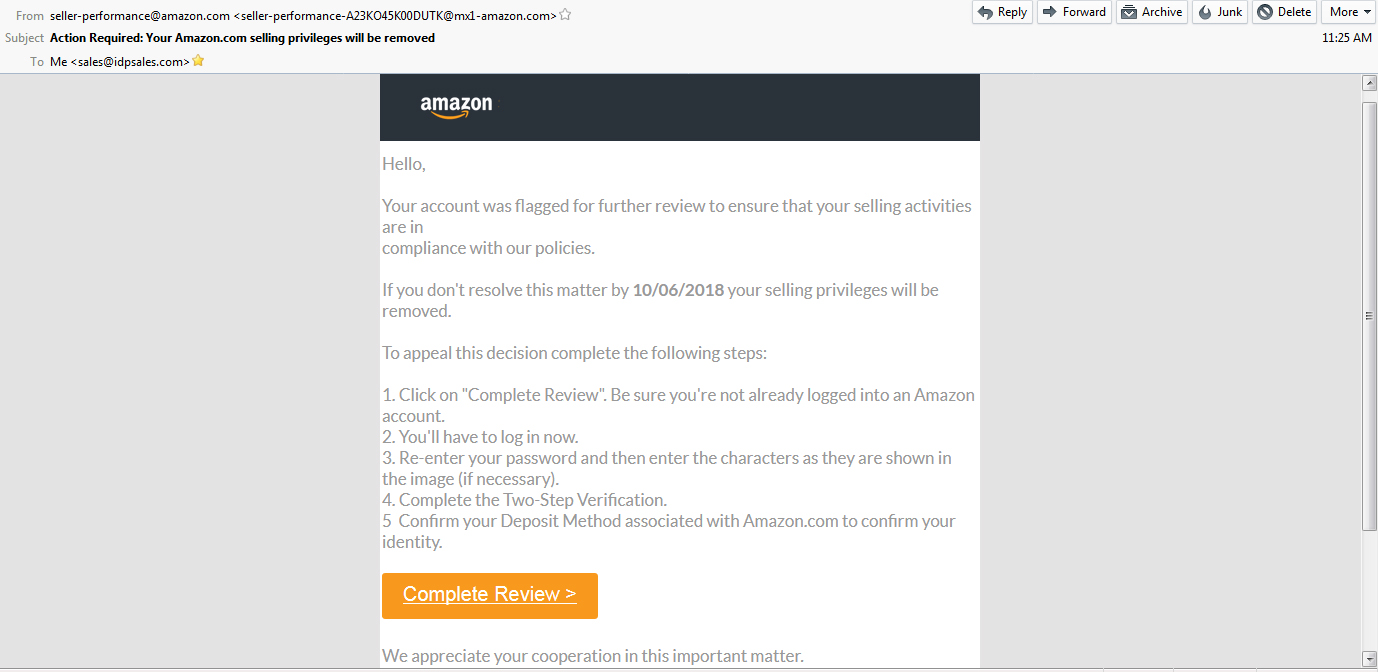Click the scrollbar down arrow
This screenshot has height=672, width=1378.
[x=1370, y=657]
